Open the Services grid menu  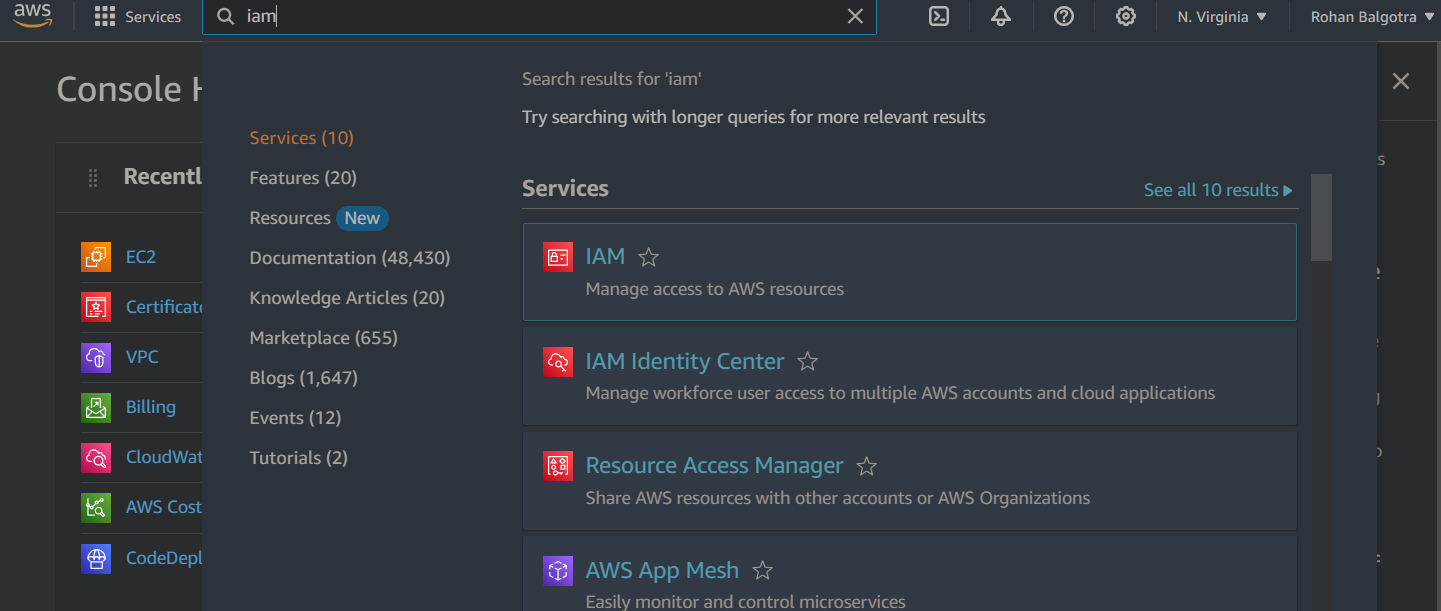click(x=138, y=17)
